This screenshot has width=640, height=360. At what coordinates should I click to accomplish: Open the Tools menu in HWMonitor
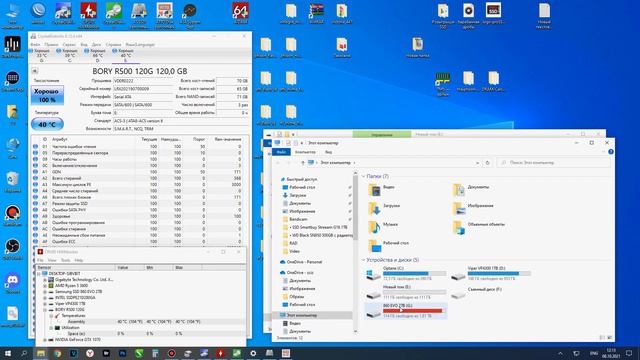[x=65, y=260]
